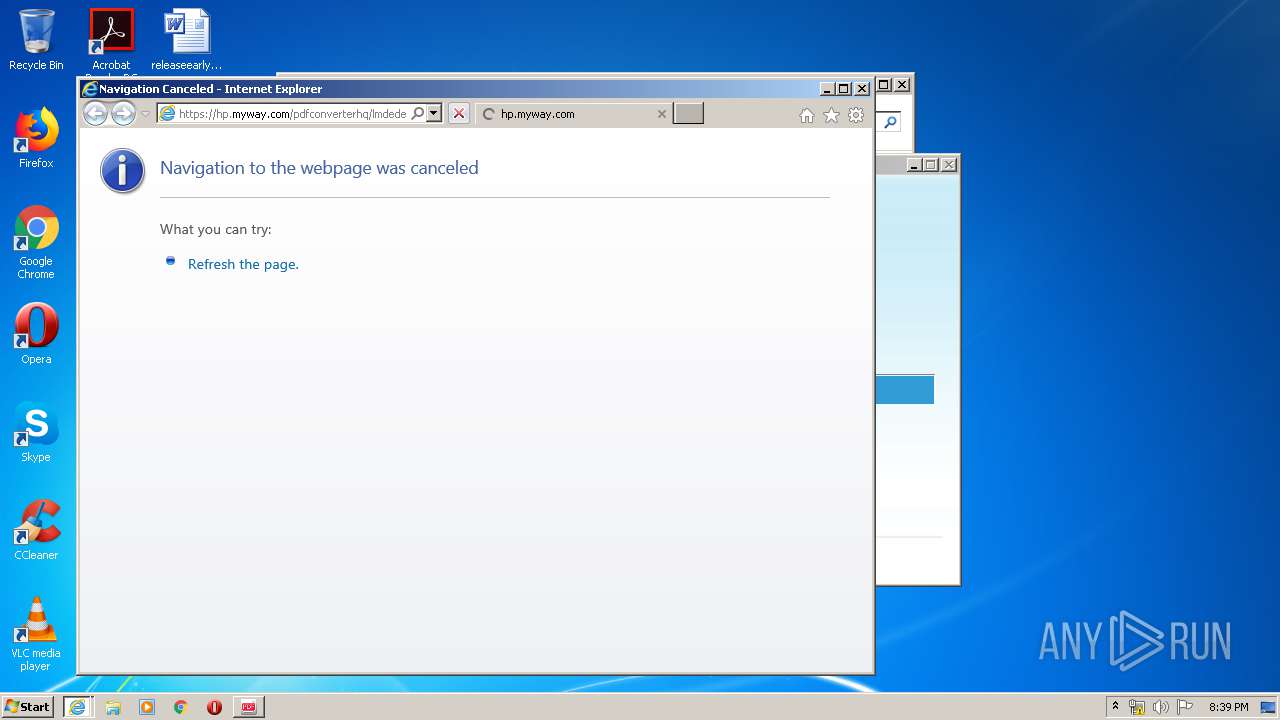Open the Acrobat Reader desktop shortcut
1280x720 pixels.
click(111, 40)
